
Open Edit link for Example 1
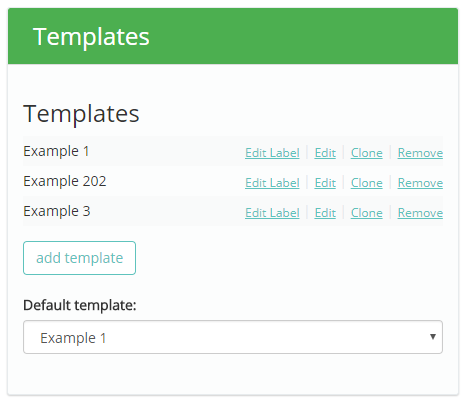click(x=325, y=153)
